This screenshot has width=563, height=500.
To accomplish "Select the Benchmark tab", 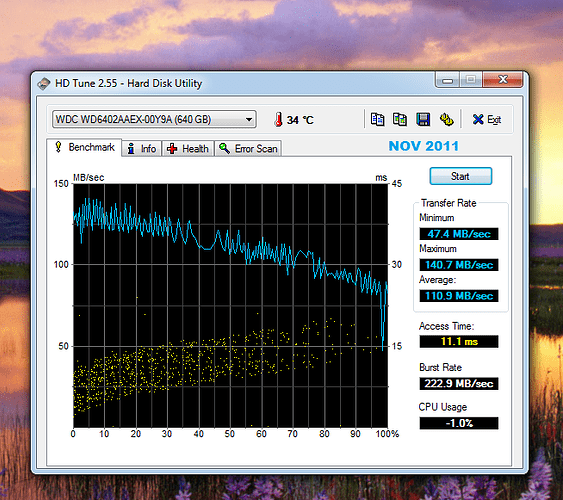I will [84, 148].
